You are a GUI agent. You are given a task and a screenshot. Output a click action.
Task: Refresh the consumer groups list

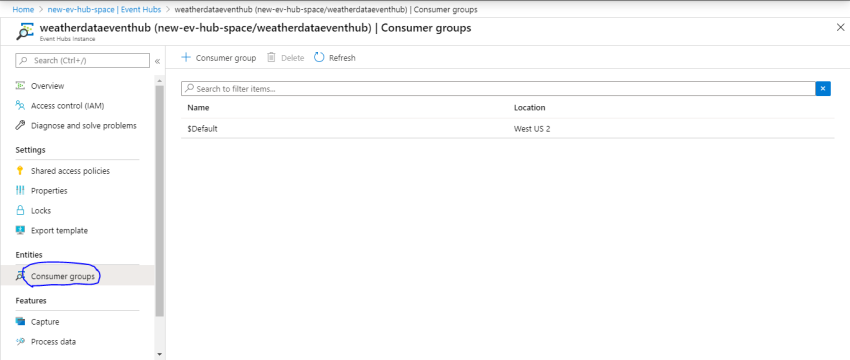pos(335,57)
